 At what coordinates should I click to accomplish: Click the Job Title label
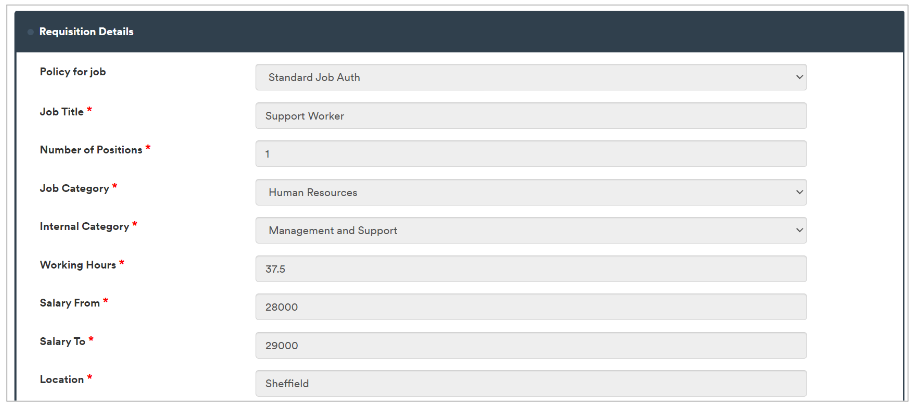[x=61, y=112]
